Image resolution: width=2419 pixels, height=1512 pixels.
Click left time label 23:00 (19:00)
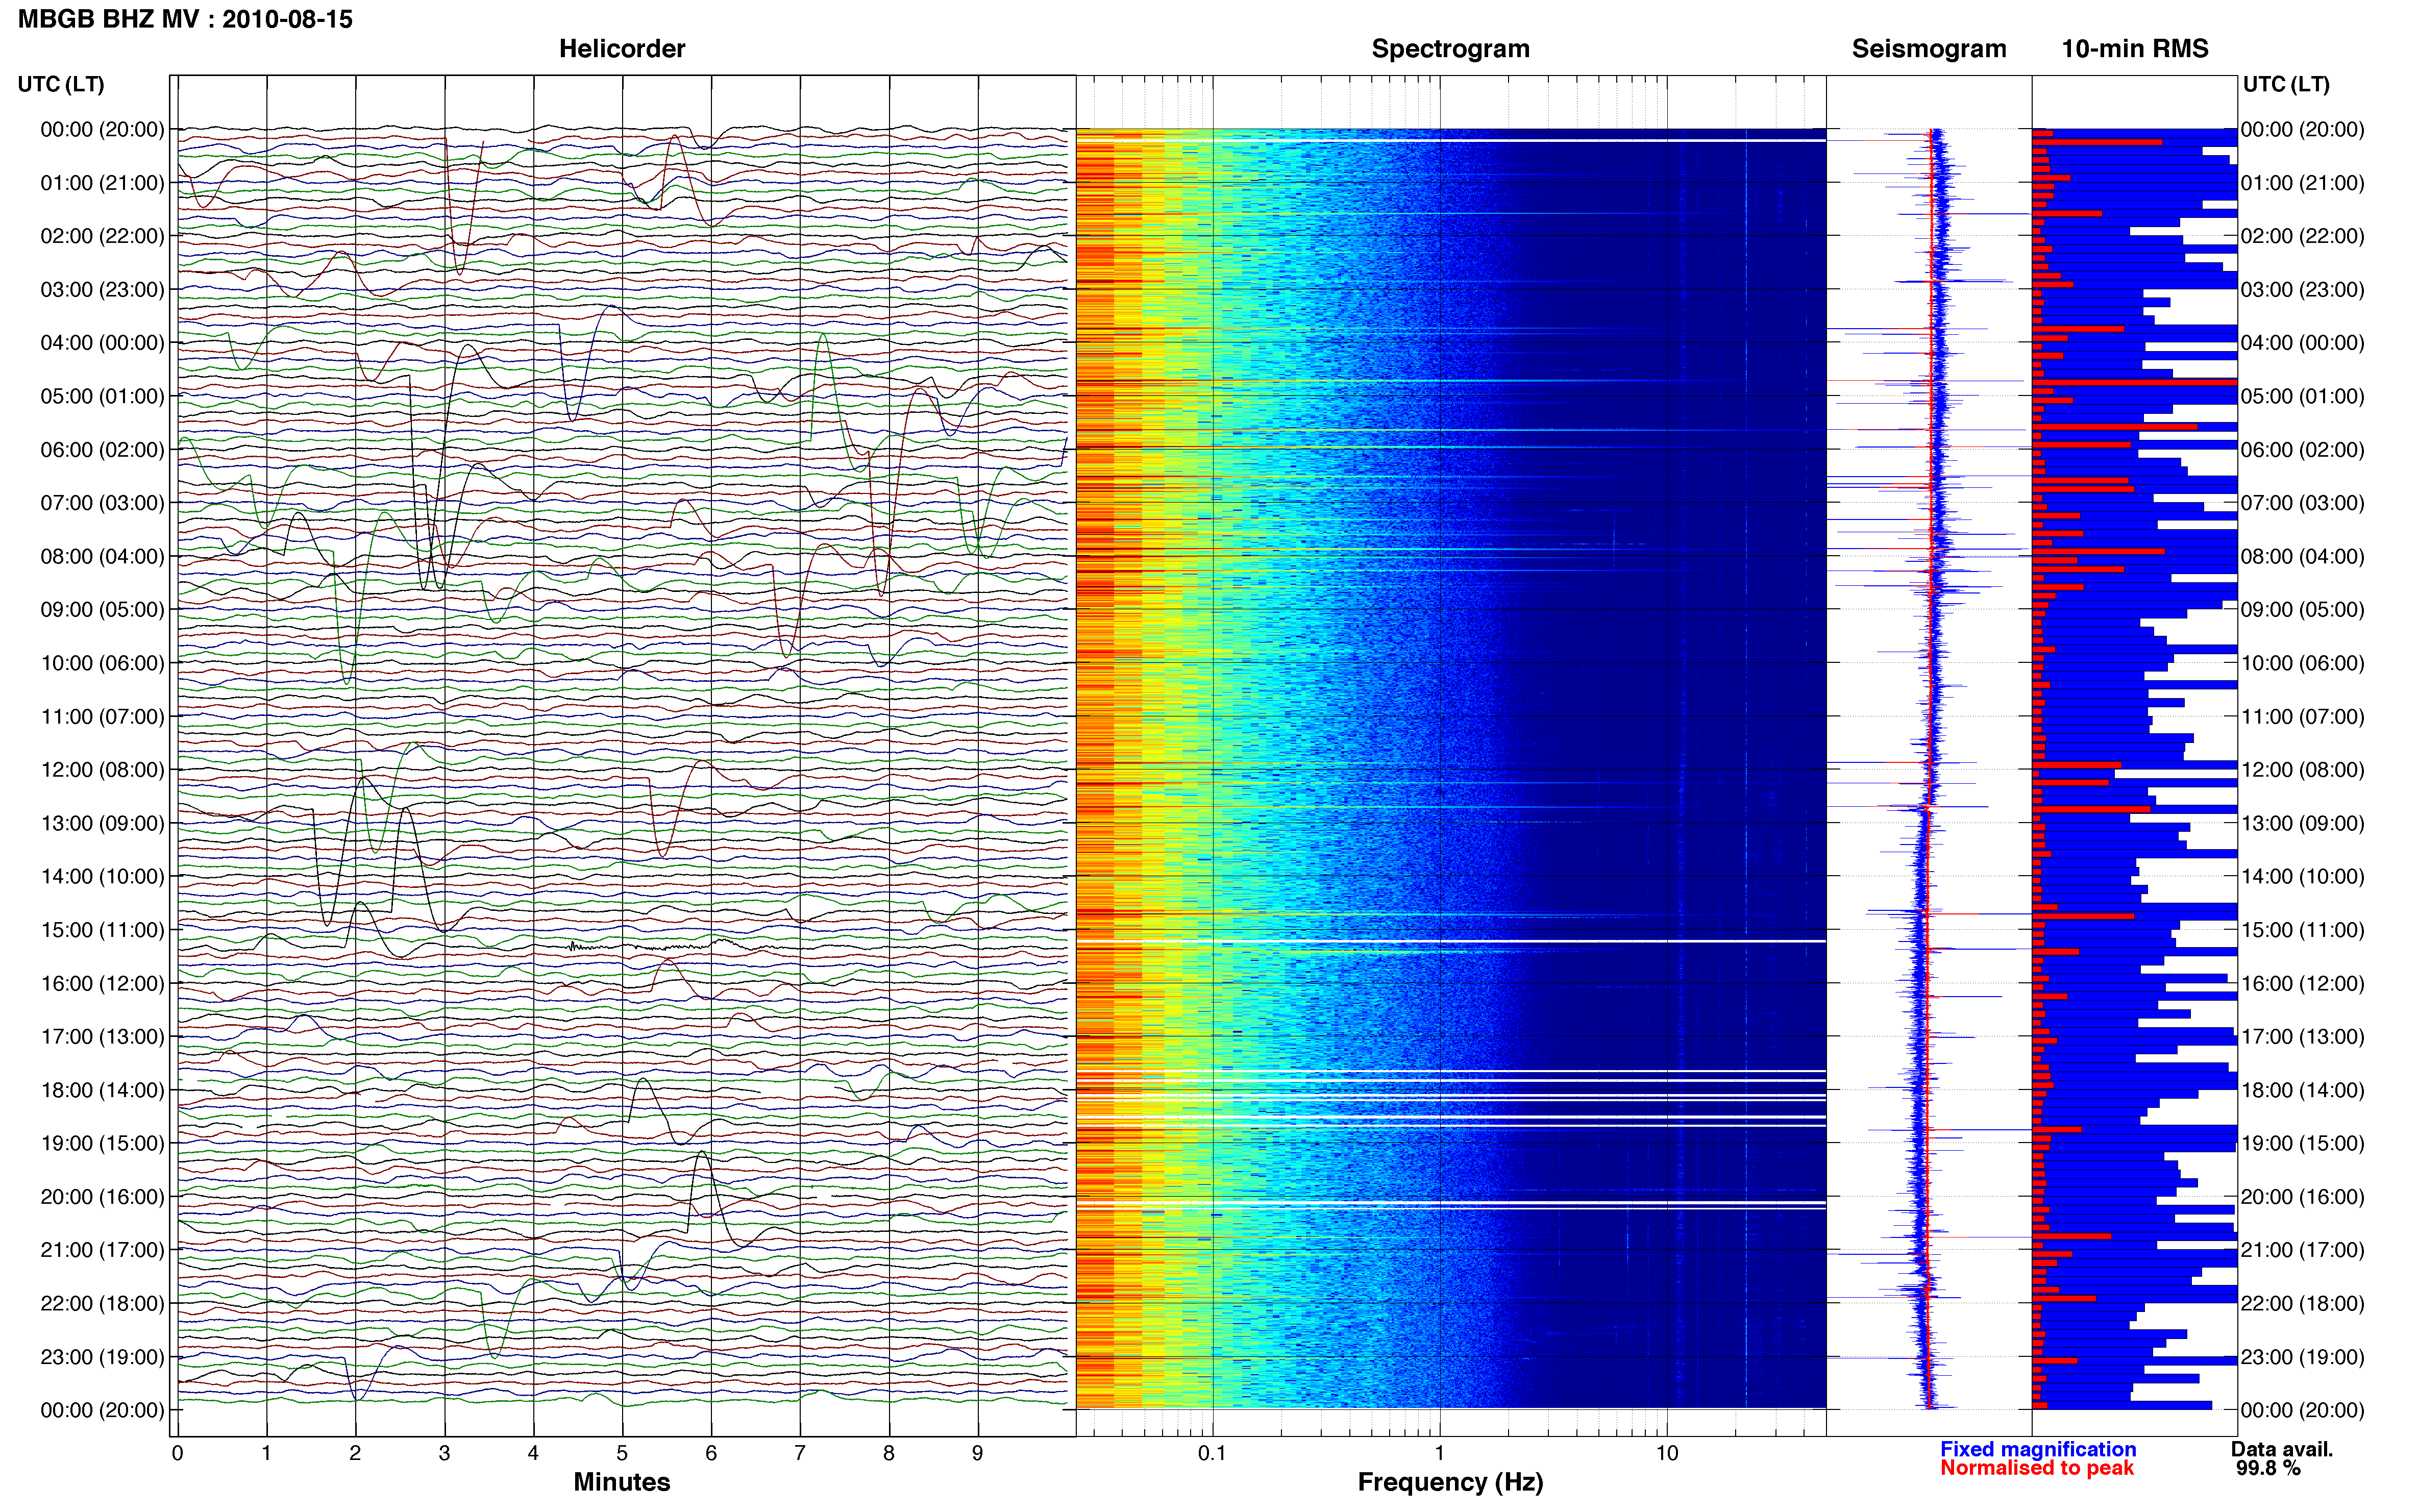[x=102, y=1356]
